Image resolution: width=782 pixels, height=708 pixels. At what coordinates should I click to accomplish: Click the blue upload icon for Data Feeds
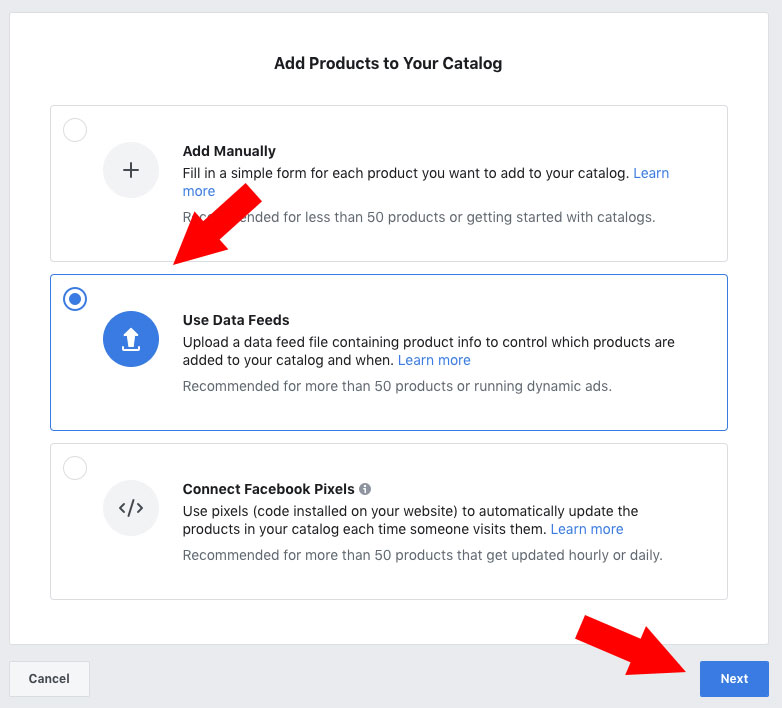131,339
